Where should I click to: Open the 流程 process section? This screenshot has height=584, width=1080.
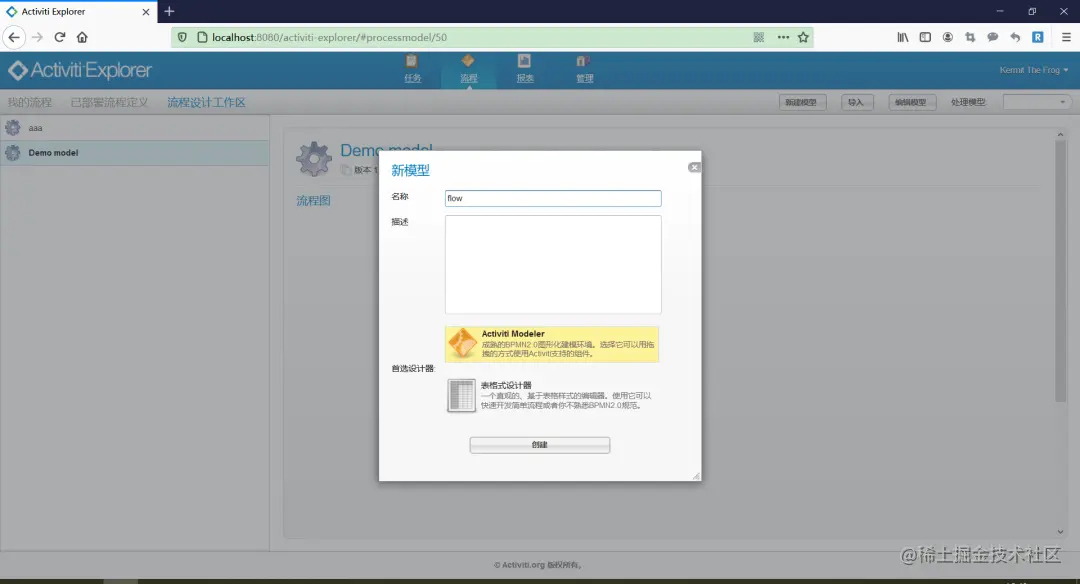(x=468, y=69)
